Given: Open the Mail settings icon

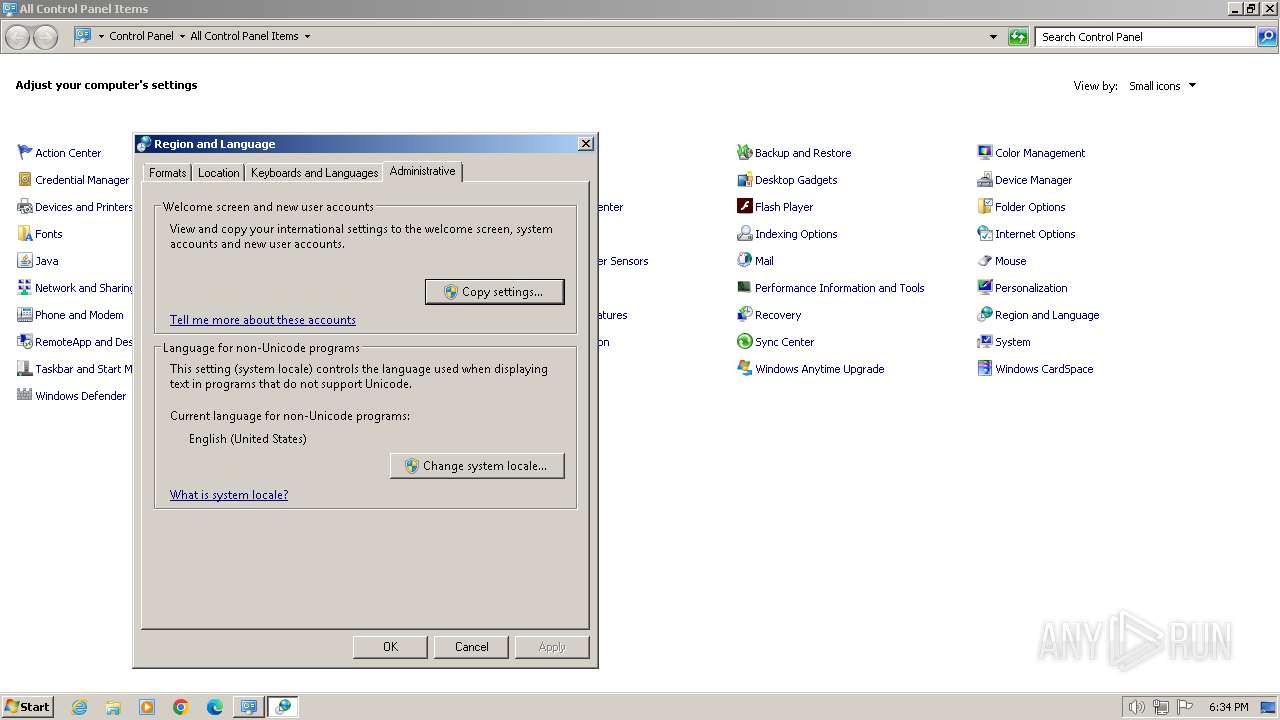Looking at the screenshot, I should coord(744,261).
